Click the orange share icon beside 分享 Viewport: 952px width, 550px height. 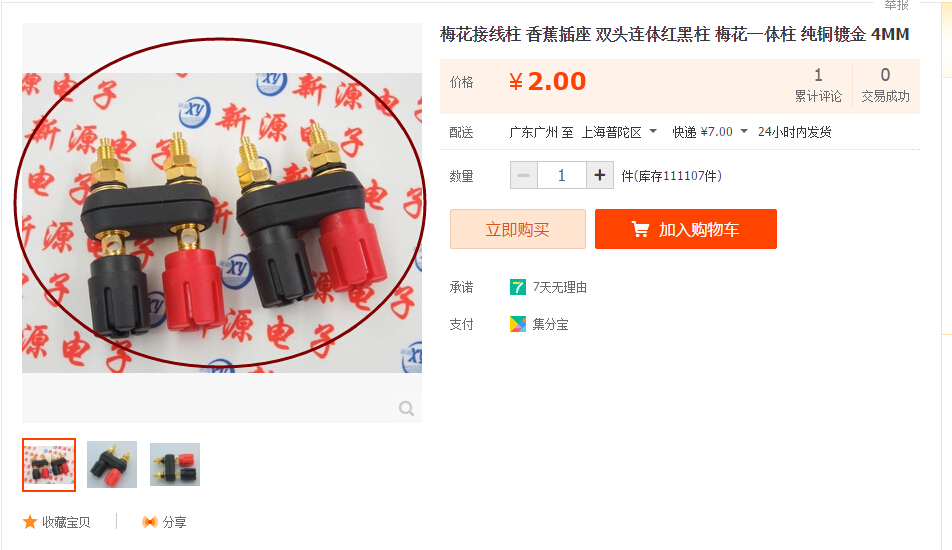(149, 522)
